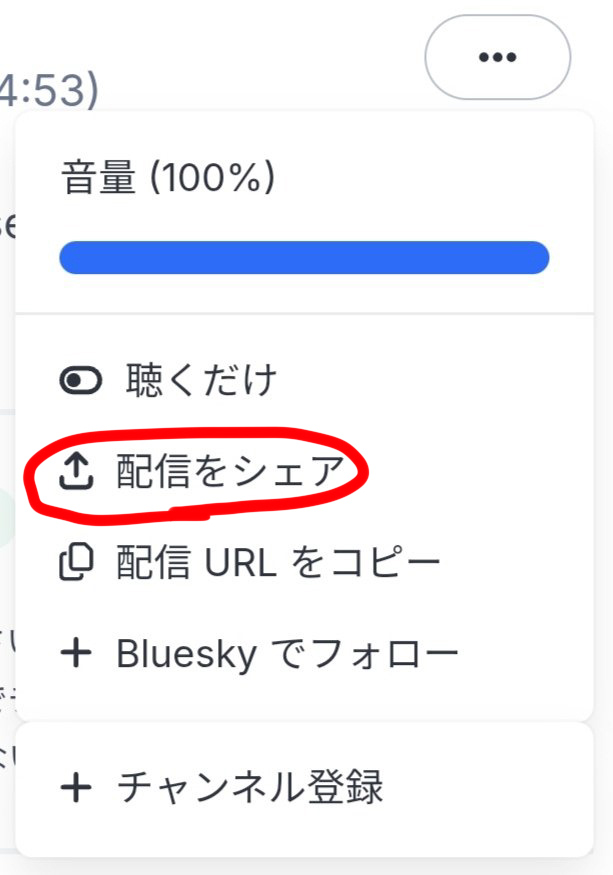The image size is (613, 875).
Task: Open the three-dots more options button
Action: pyautogui.click(x=497, y=57)
